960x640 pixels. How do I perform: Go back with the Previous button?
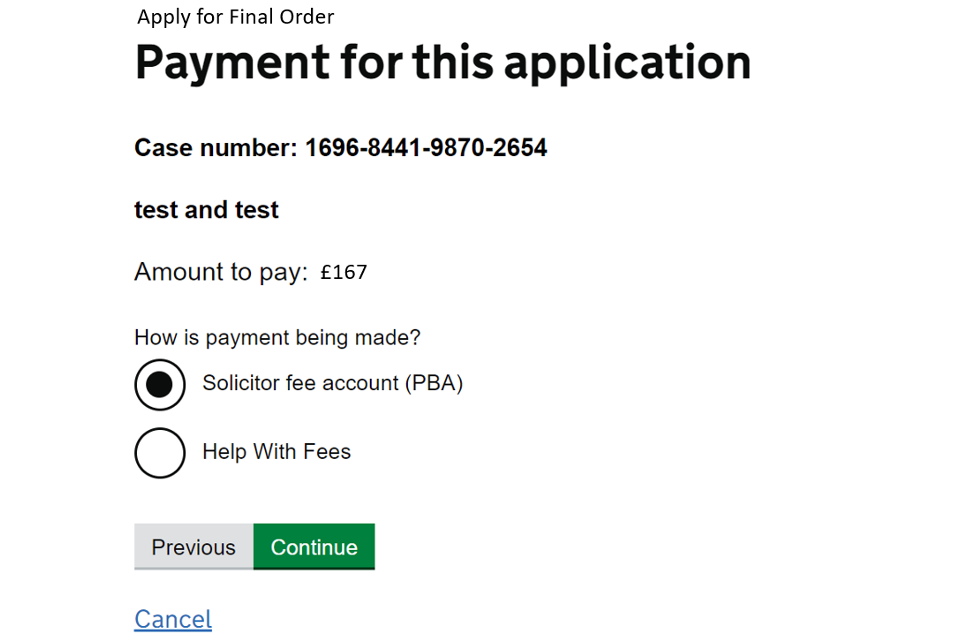(x=194, y=547)
